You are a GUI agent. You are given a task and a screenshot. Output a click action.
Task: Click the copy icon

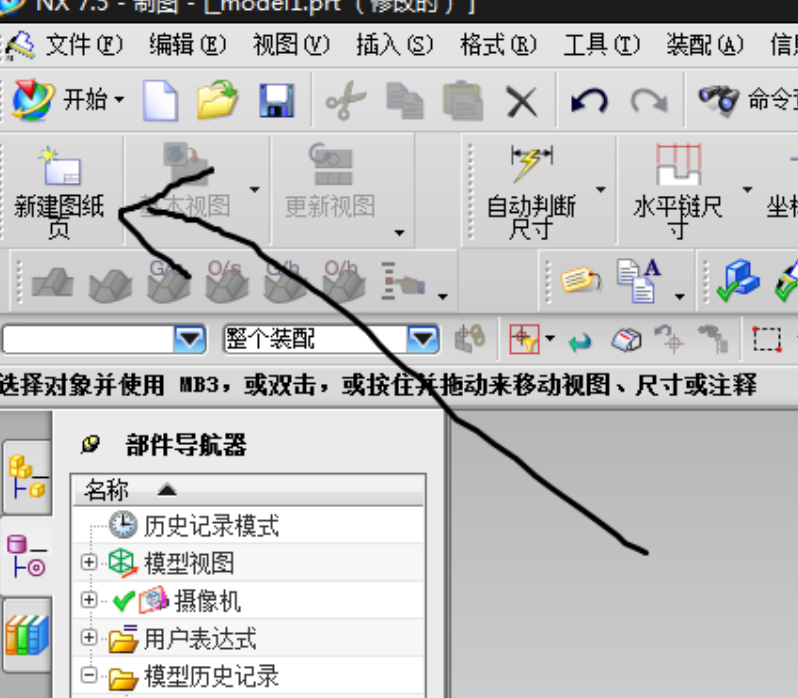pyautogui.click(x=405, y=101)
